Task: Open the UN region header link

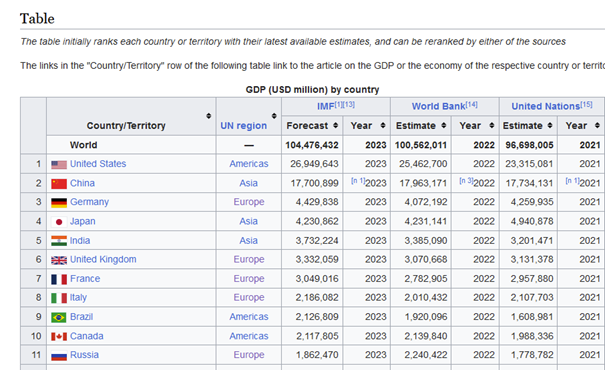Action: pyautogui.click(x=243, y=126)
